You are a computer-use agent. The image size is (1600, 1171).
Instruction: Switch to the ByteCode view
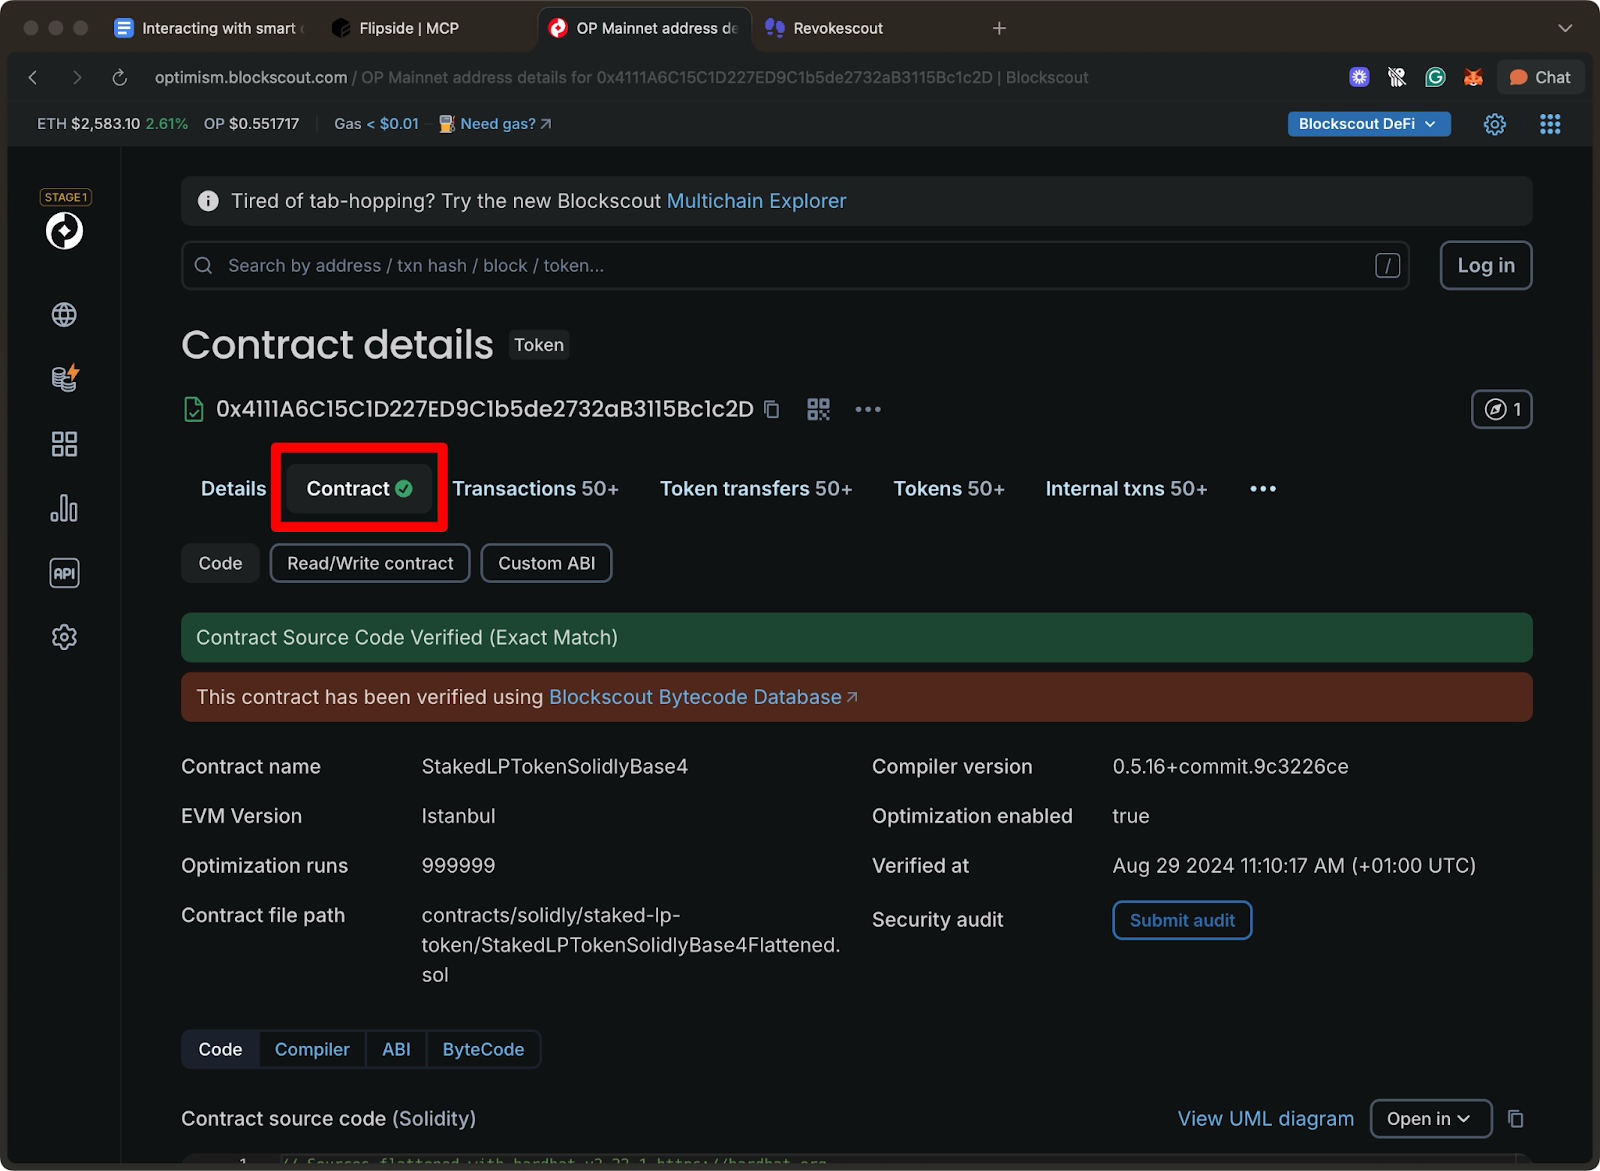pos(483,1050)
